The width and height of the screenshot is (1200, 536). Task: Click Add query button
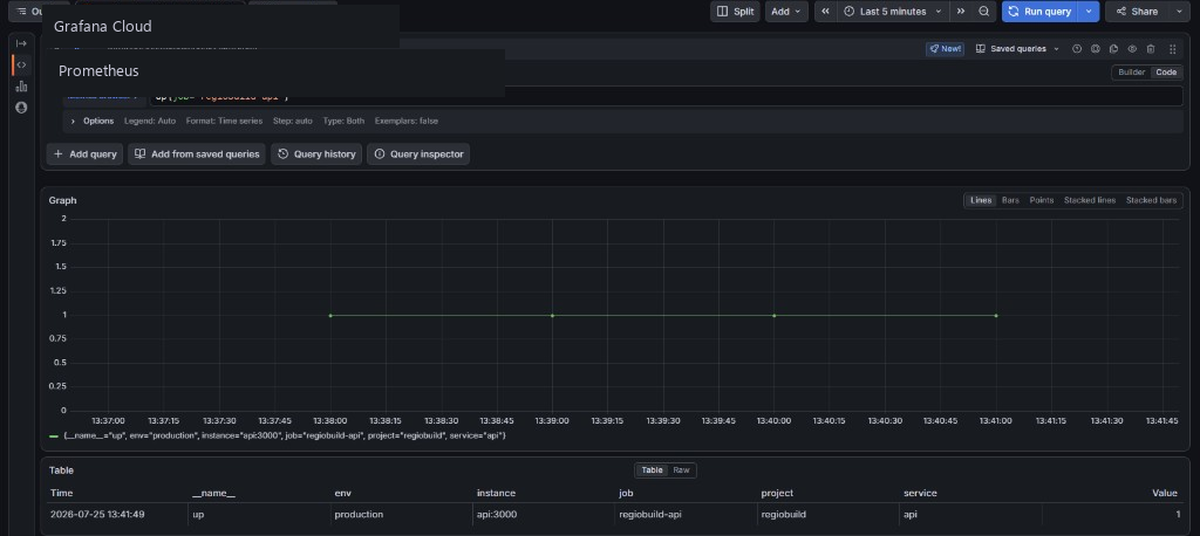[x=85, y=154]
